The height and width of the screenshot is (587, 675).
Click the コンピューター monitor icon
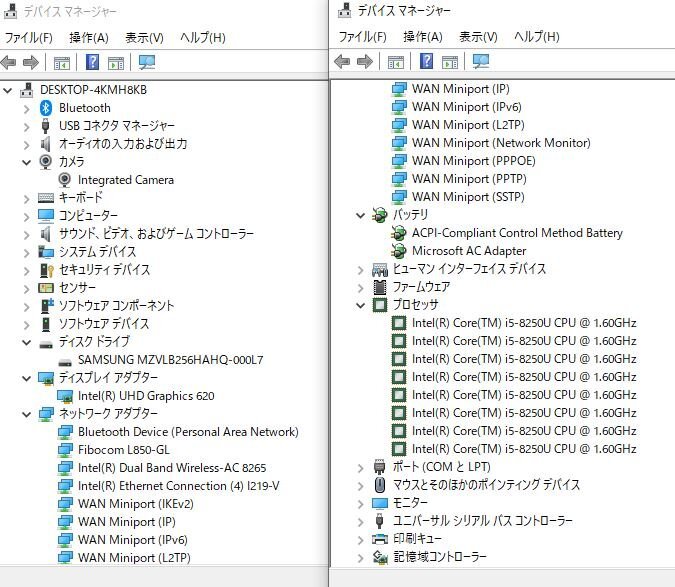tap(46, 216)
